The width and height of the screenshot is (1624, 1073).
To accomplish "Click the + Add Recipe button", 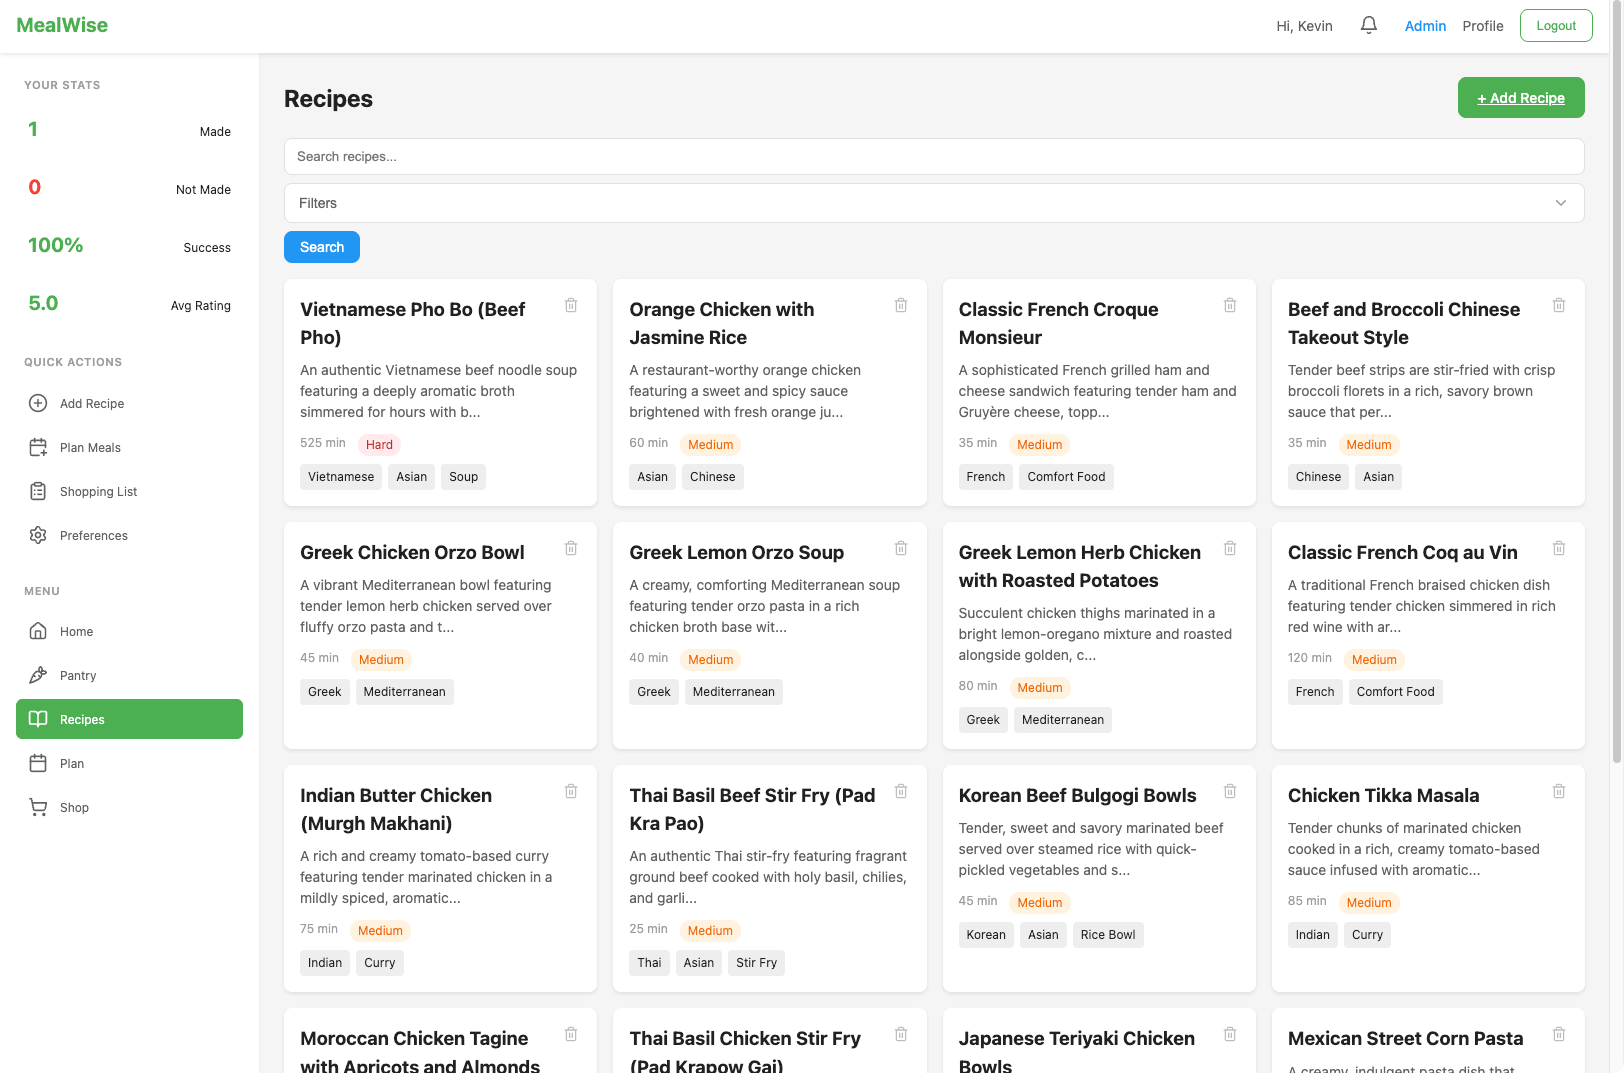I will click(1521, 97).
